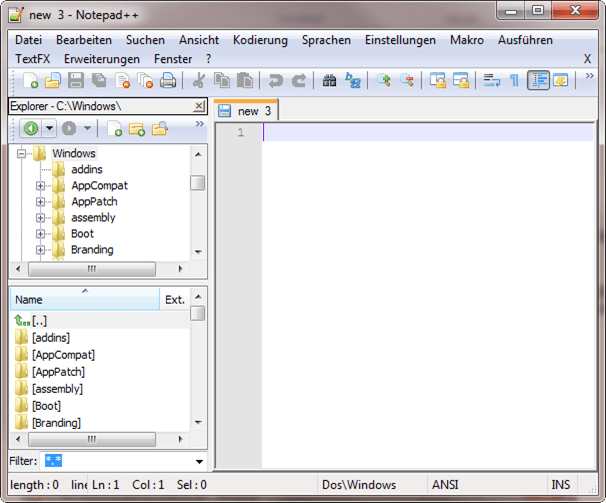Open a file with the toolbar icon

53,80
